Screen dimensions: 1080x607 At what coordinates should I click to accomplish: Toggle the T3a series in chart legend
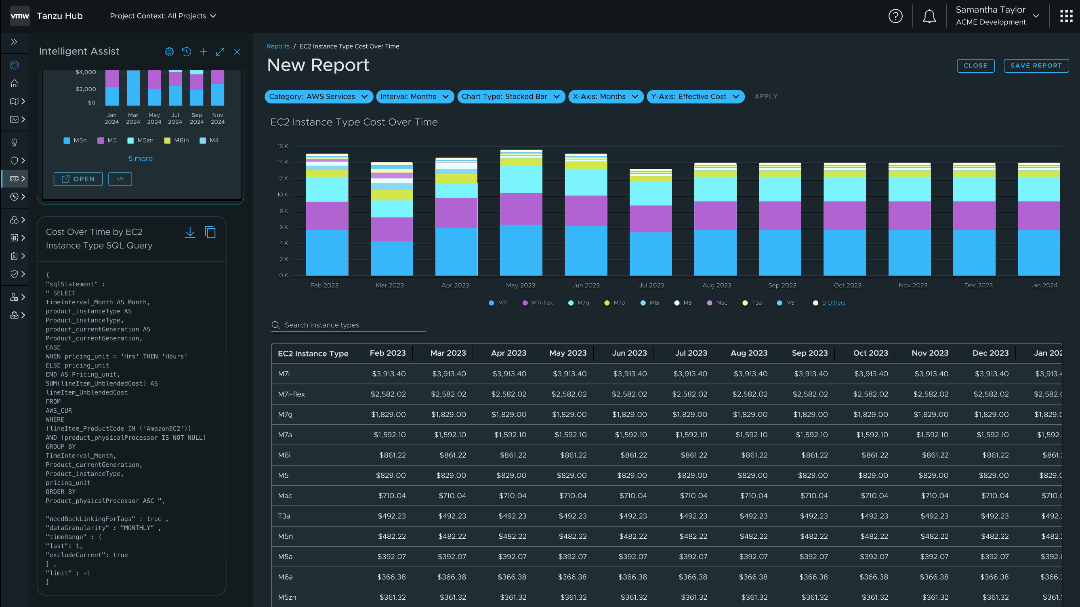click(x=752, y=303)
